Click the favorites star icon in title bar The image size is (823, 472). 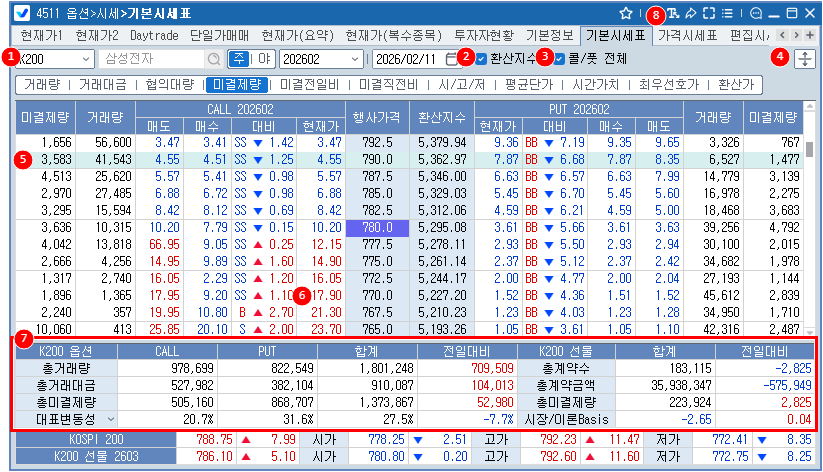point(625,13)
